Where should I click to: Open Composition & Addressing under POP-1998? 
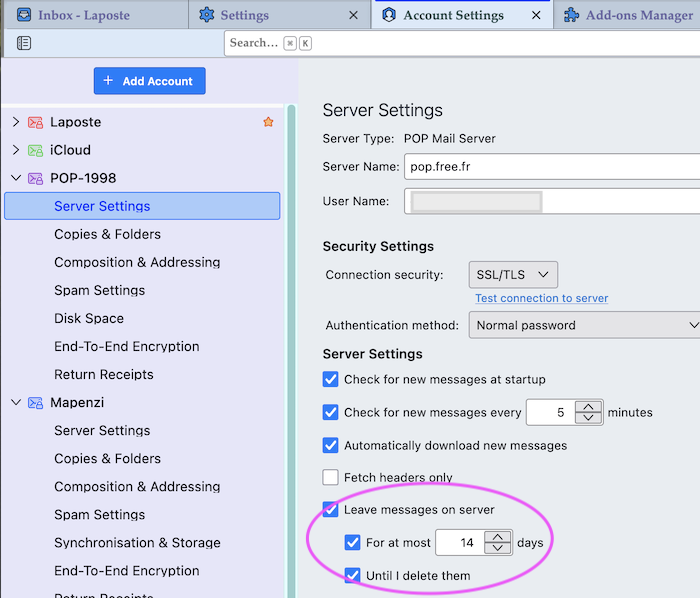click(142, 262)
